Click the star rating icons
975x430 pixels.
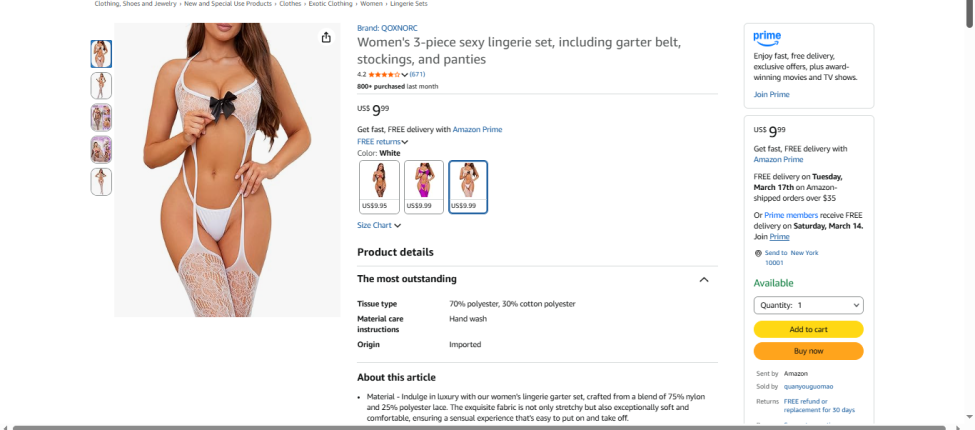[x=384, y=74]
